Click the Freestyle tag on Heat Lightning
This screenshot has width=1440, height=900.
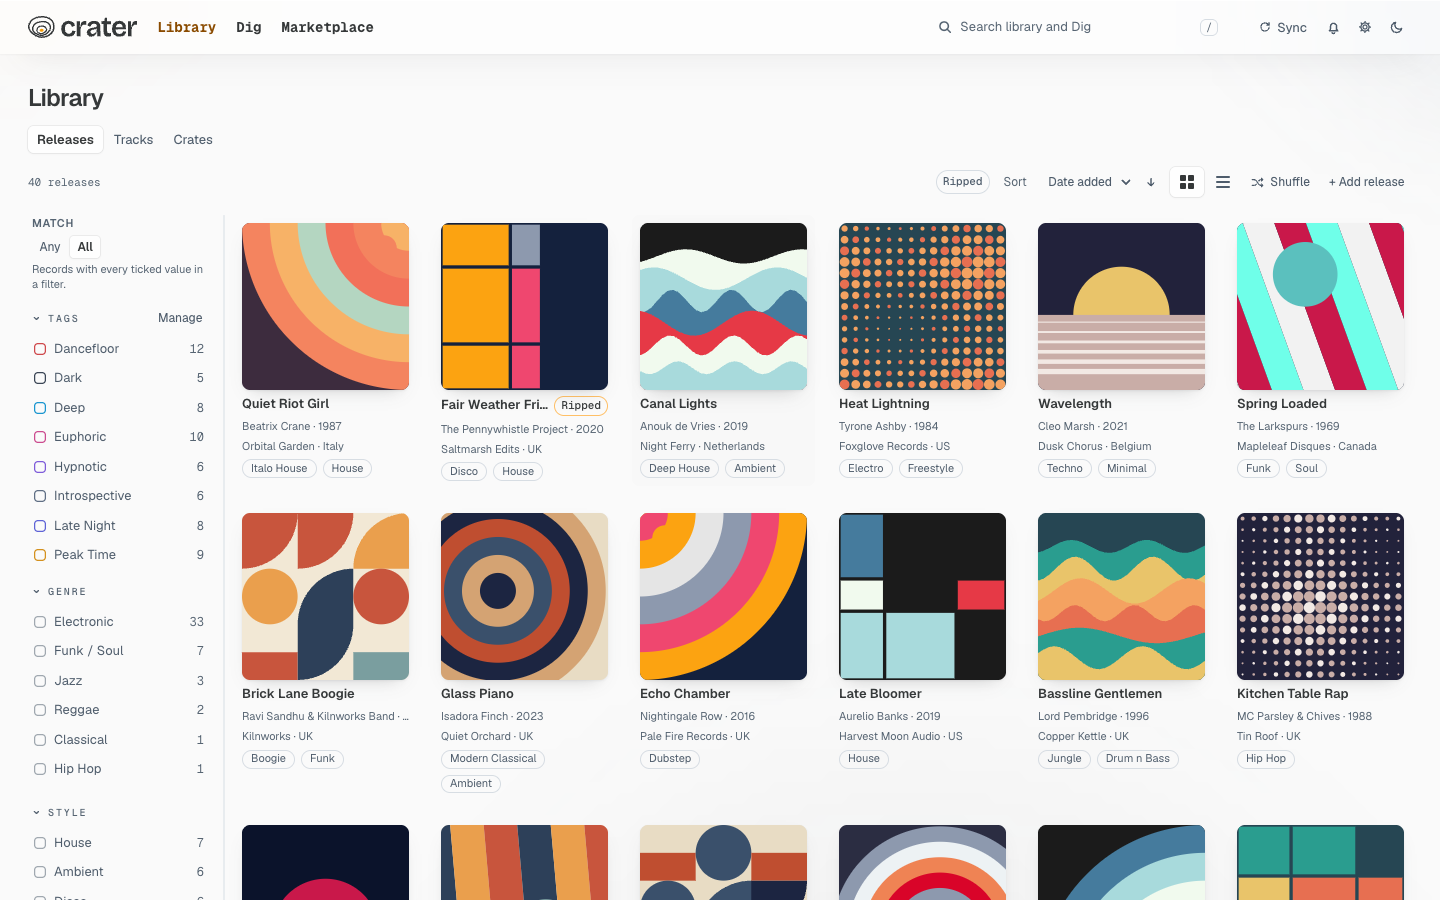click(931, 468)
